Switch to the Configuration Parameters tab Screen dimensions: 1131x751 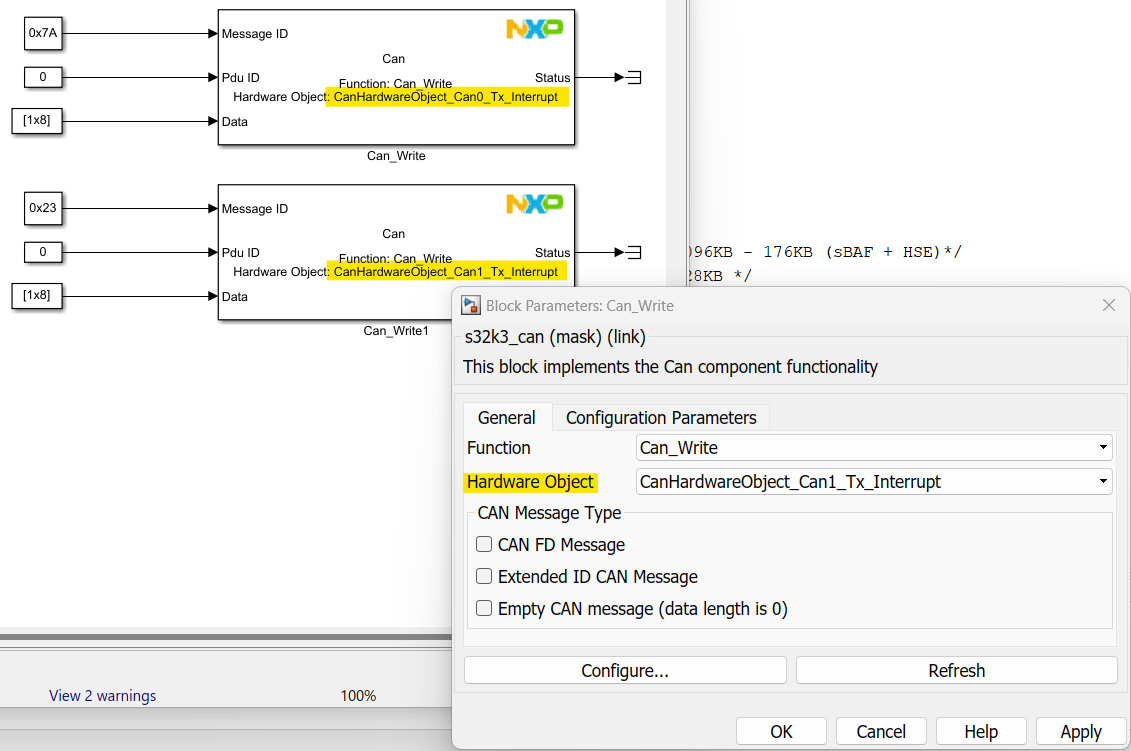[x=662, y=417]
